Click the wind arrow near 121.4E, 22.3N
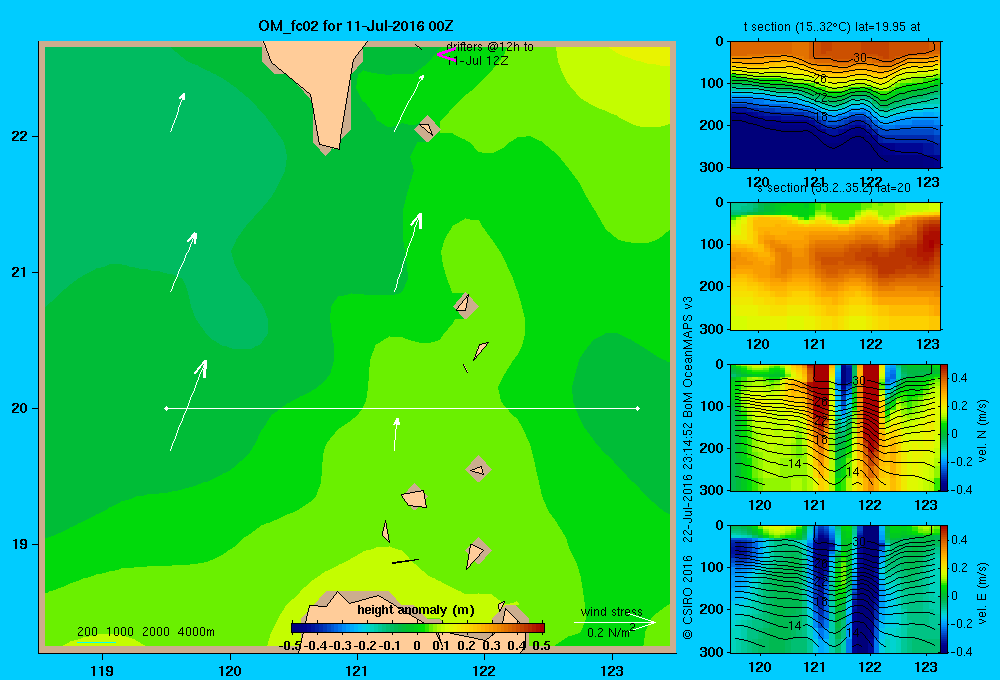This screenshot has height=680, width=1000. (x=409, y=103)
